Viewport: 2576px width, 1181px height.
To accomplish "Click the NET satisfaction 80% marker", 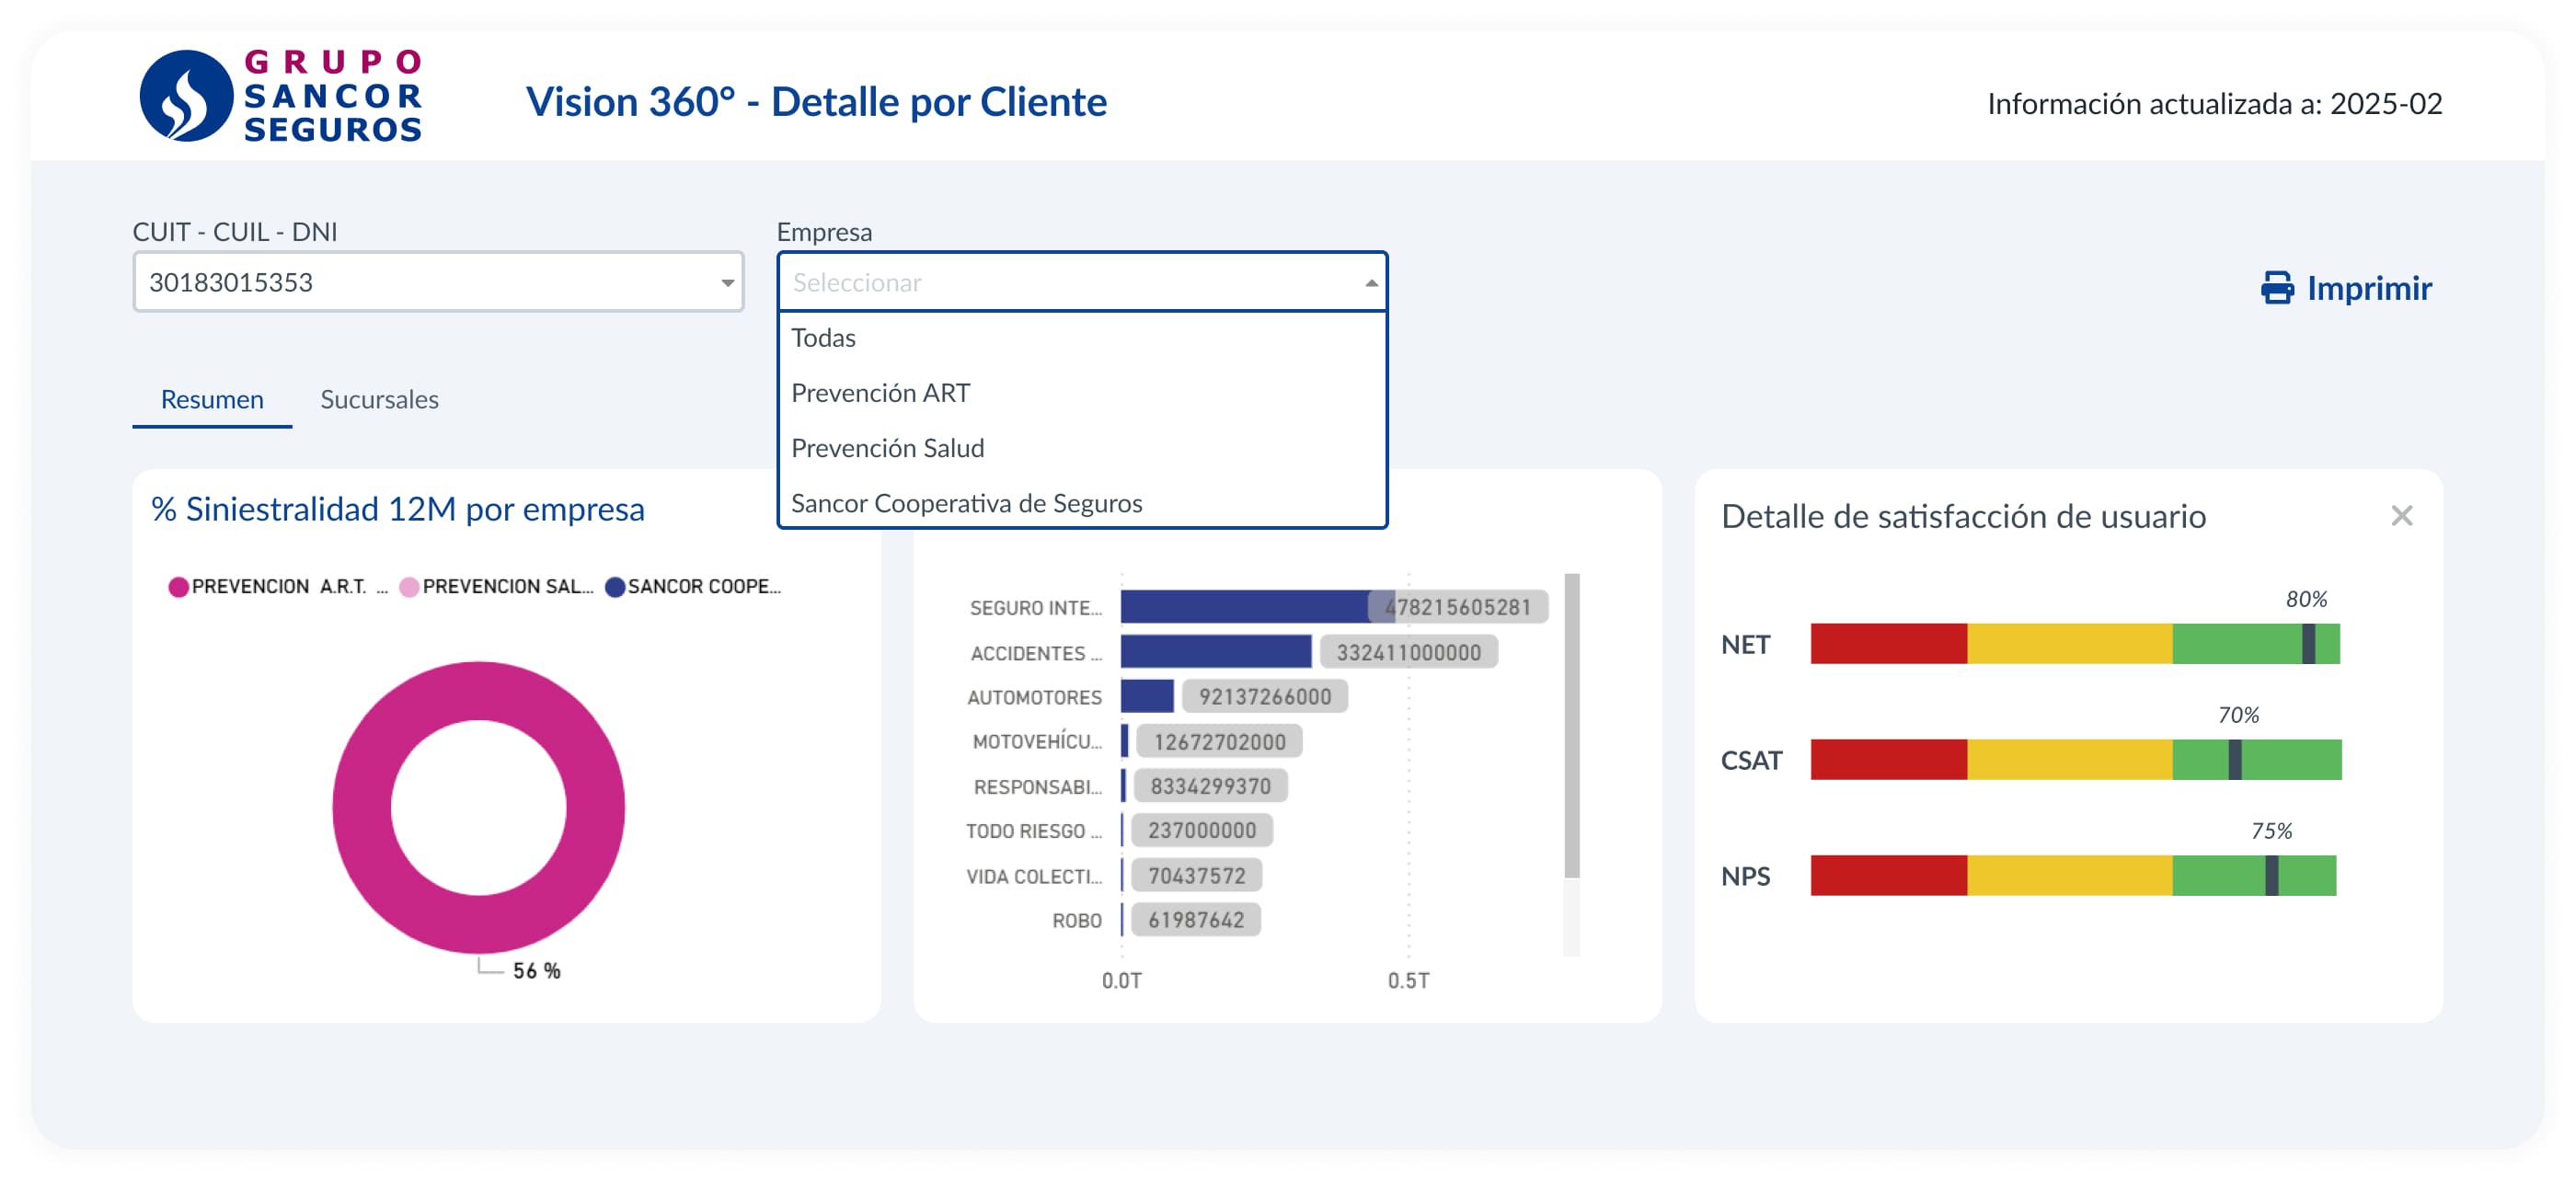I will (2307, 644).
